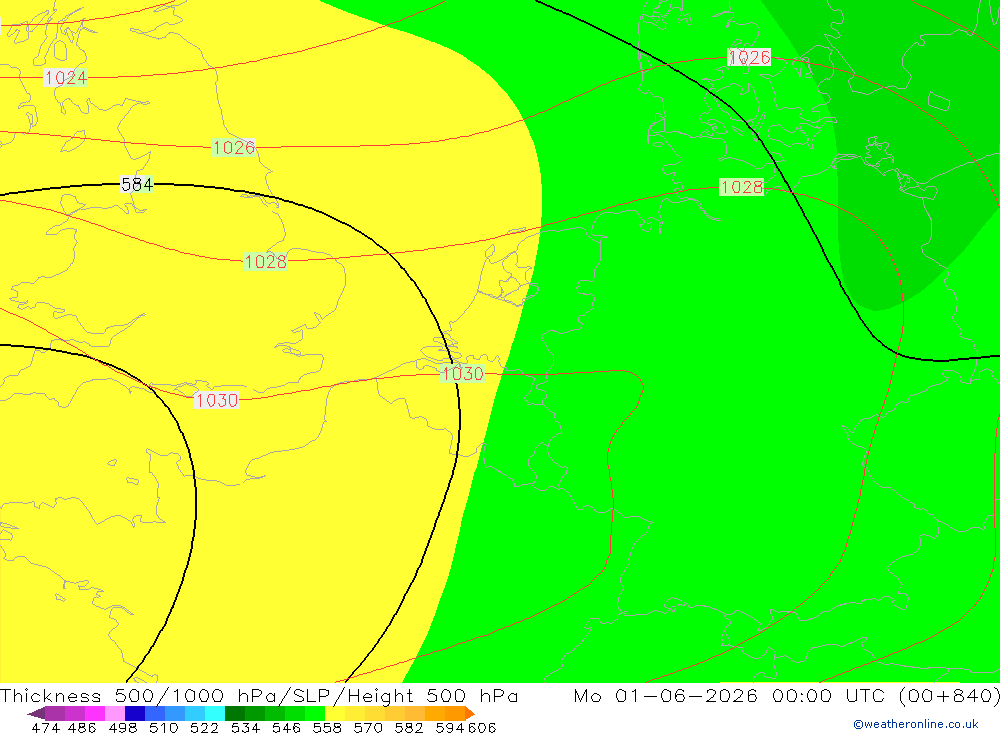
Task: Pick the cyan swatch above 522
Action: point(215,713)
